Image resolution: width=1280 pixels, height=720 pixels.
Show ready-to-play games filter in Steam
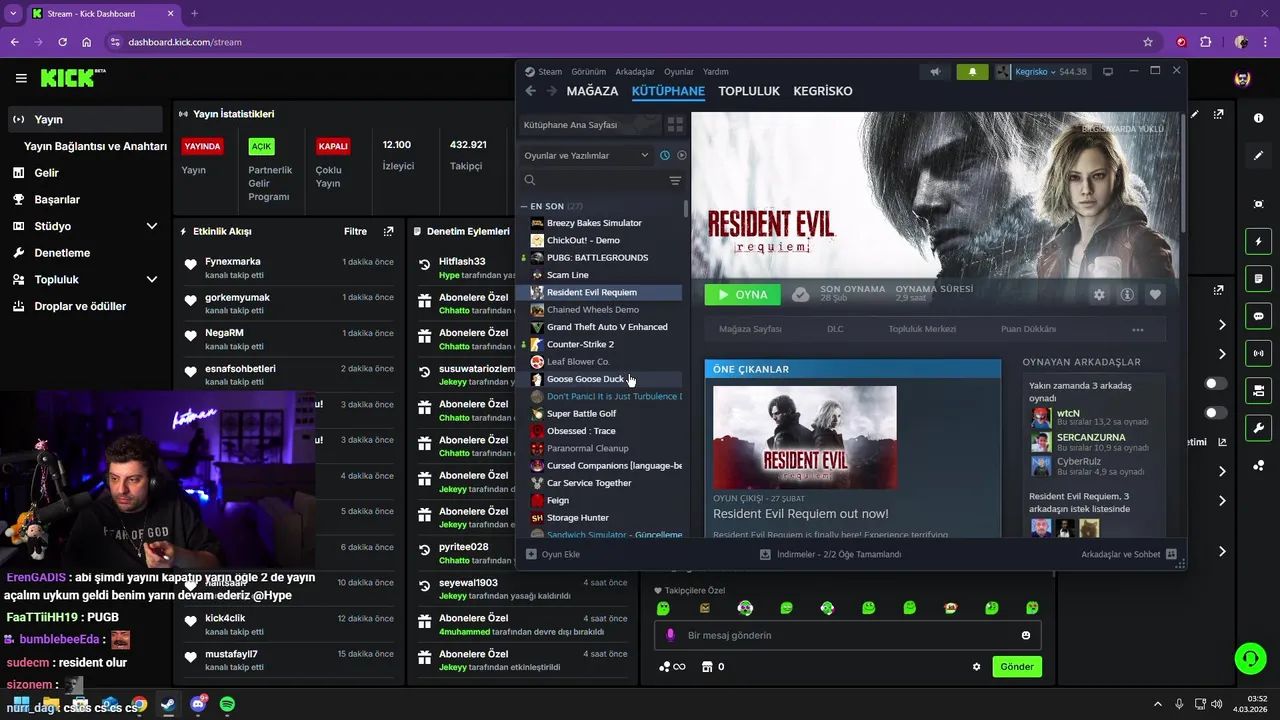point(682,155)
